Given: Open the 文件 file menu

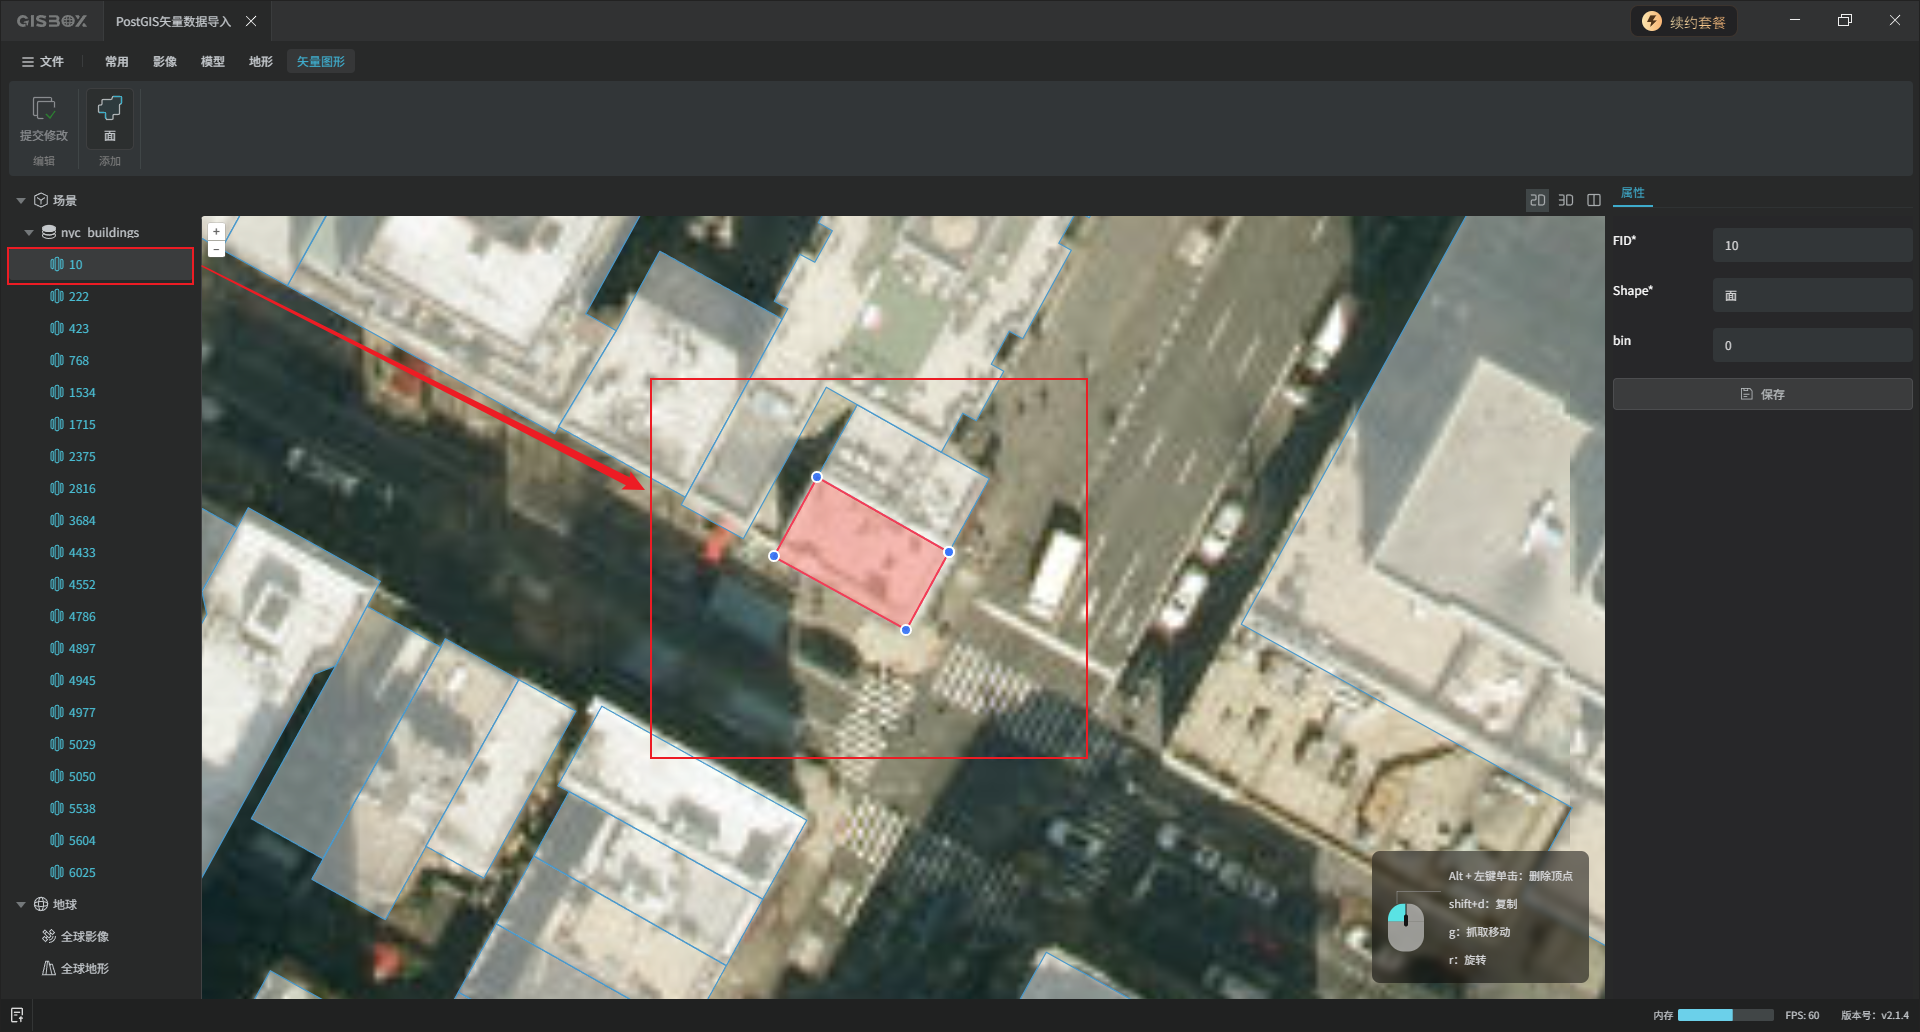Looking at the screenshot, I should pyautogui.click(x=43, y=62).
